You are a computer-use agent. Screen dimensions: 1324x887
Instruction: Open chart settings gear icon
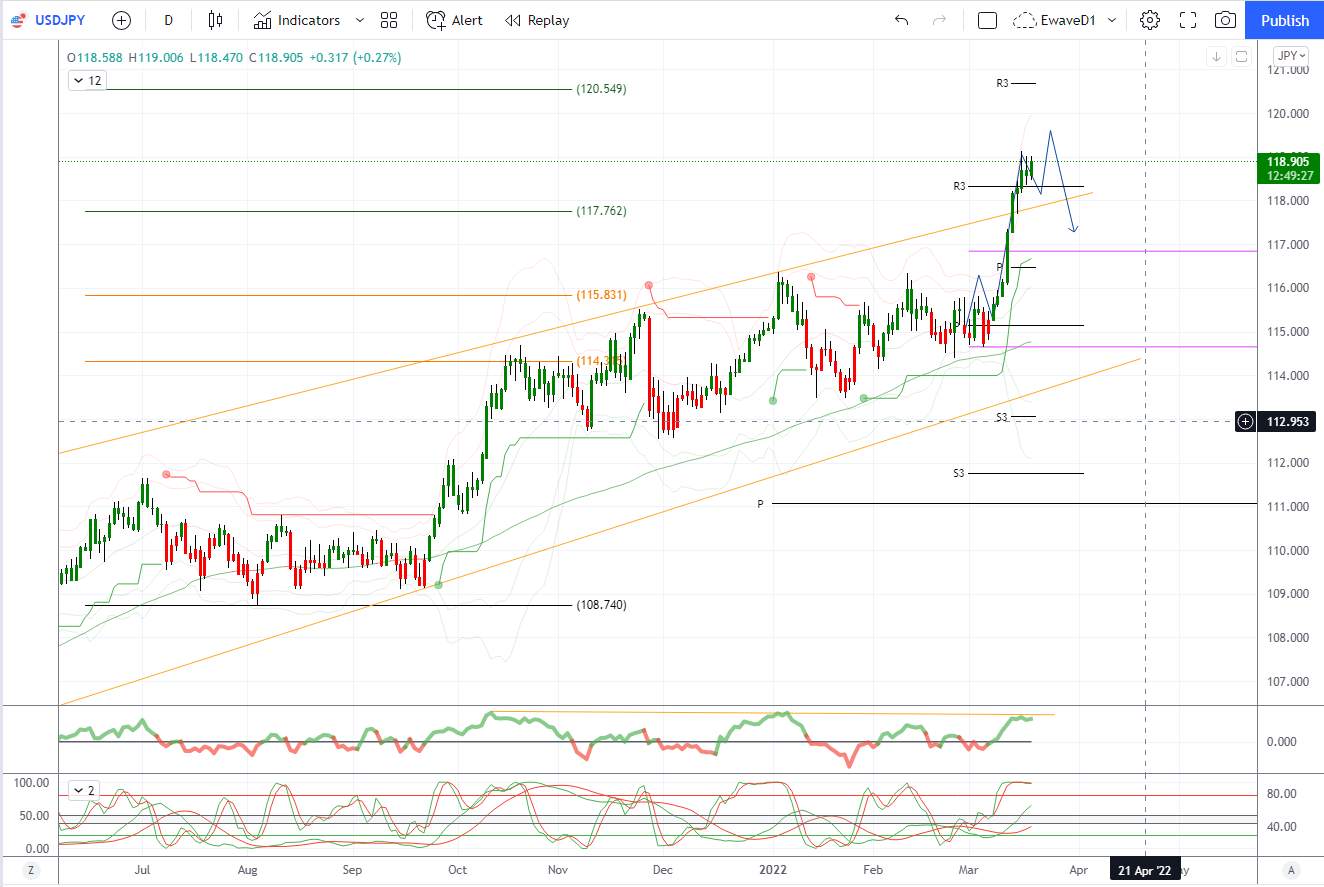[x=1150, y=20]
